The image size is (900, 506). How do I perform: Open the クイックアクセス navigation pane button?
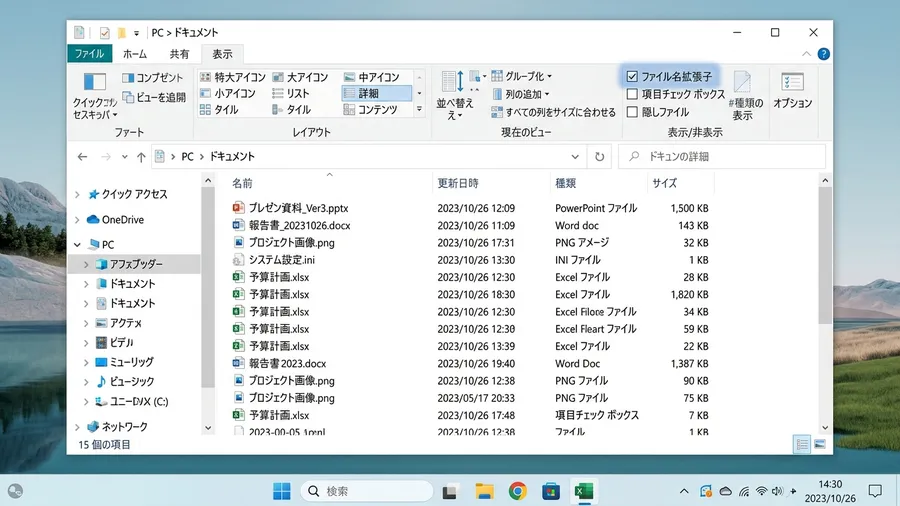(x=95, y=95)
